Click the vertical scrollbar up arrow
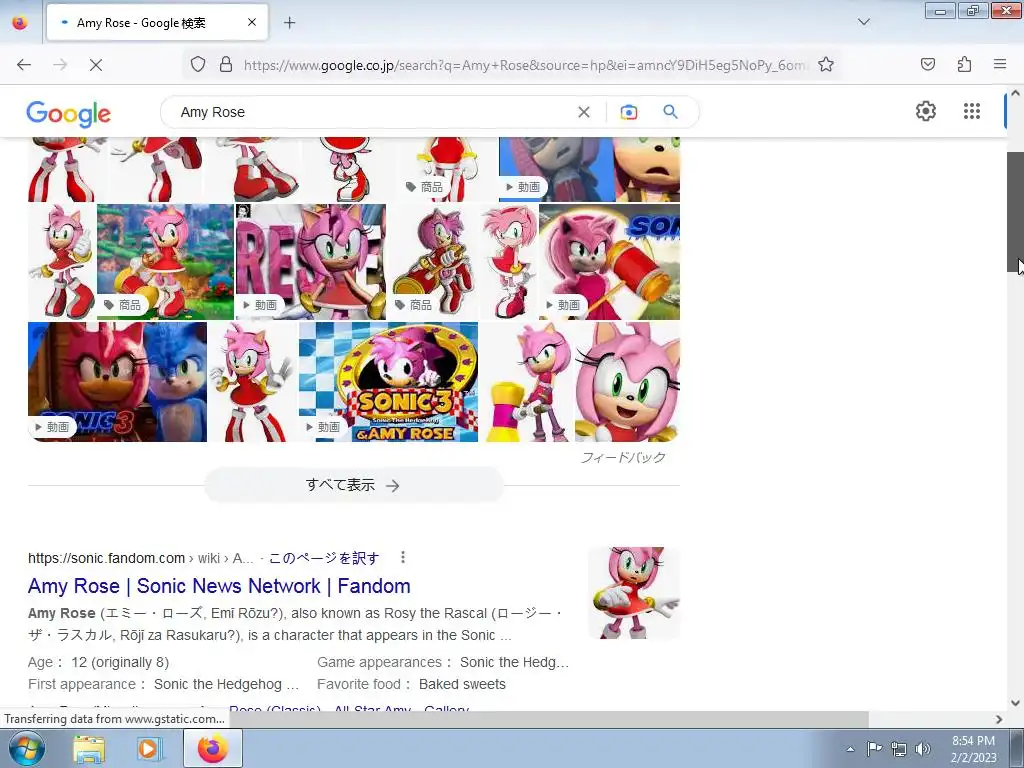 click(x=1016, y=93)
